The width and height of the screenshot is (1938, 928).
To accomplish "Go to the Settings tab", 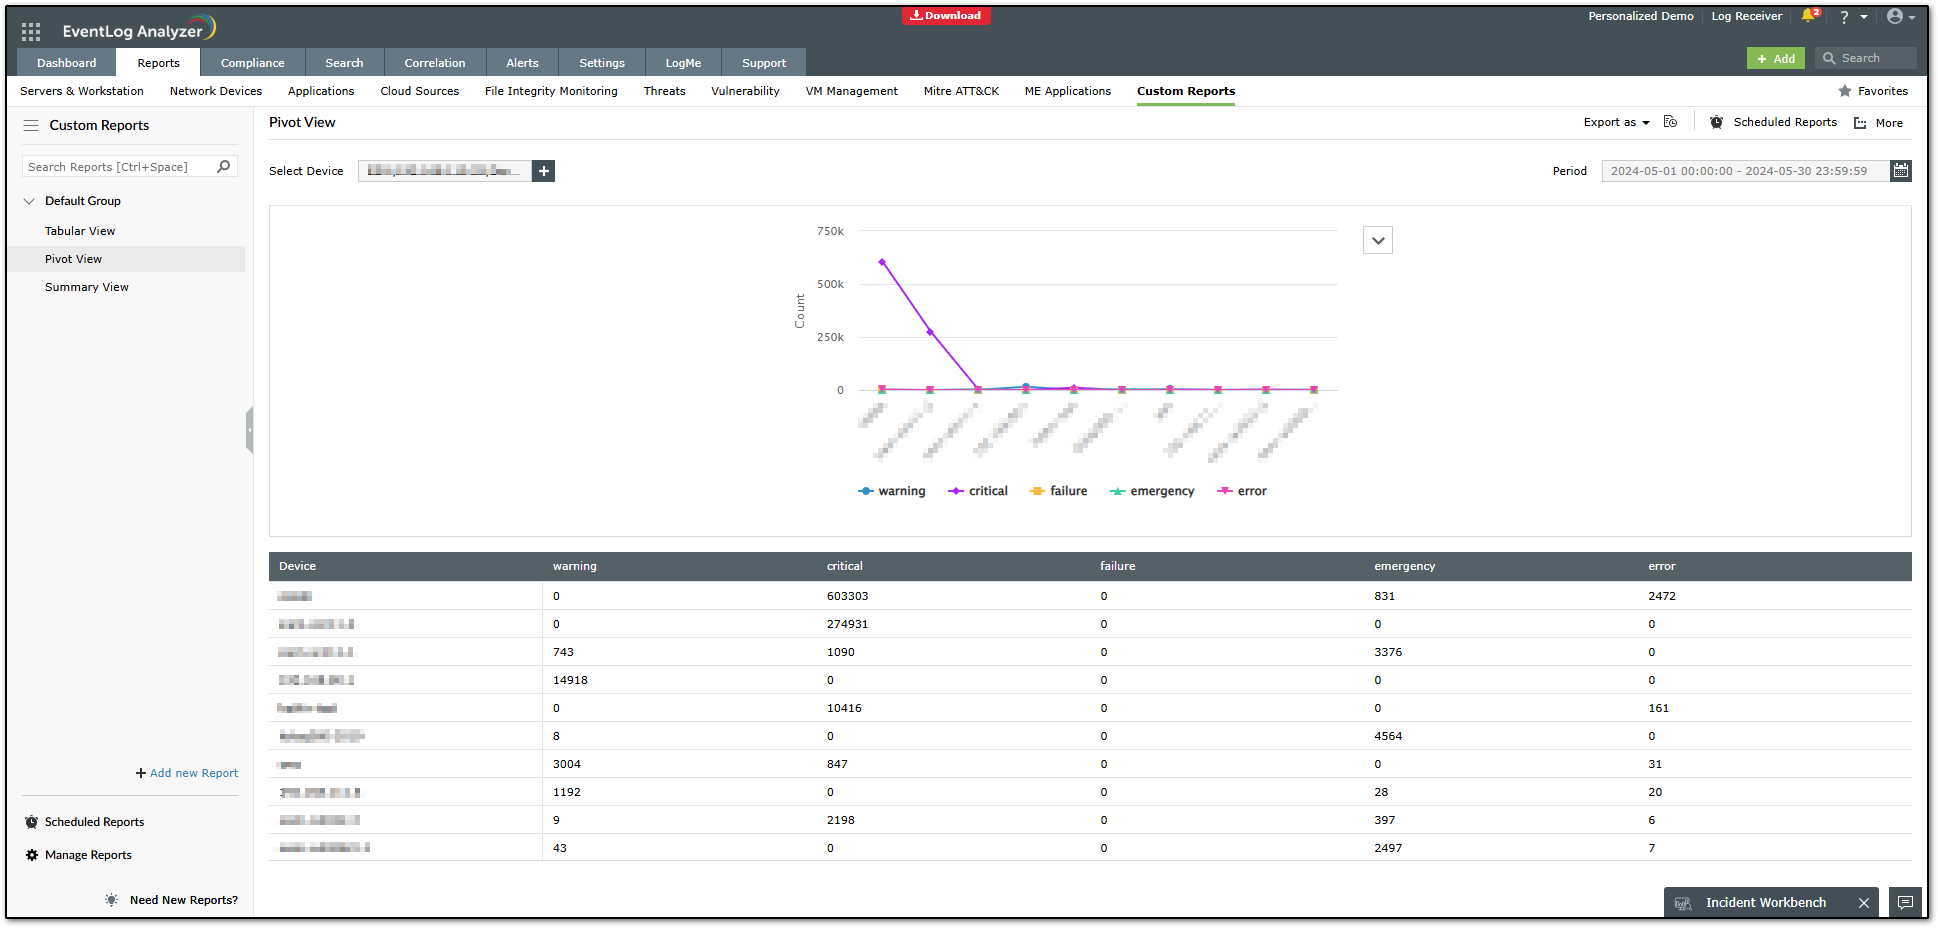I will tap(602, 62).
